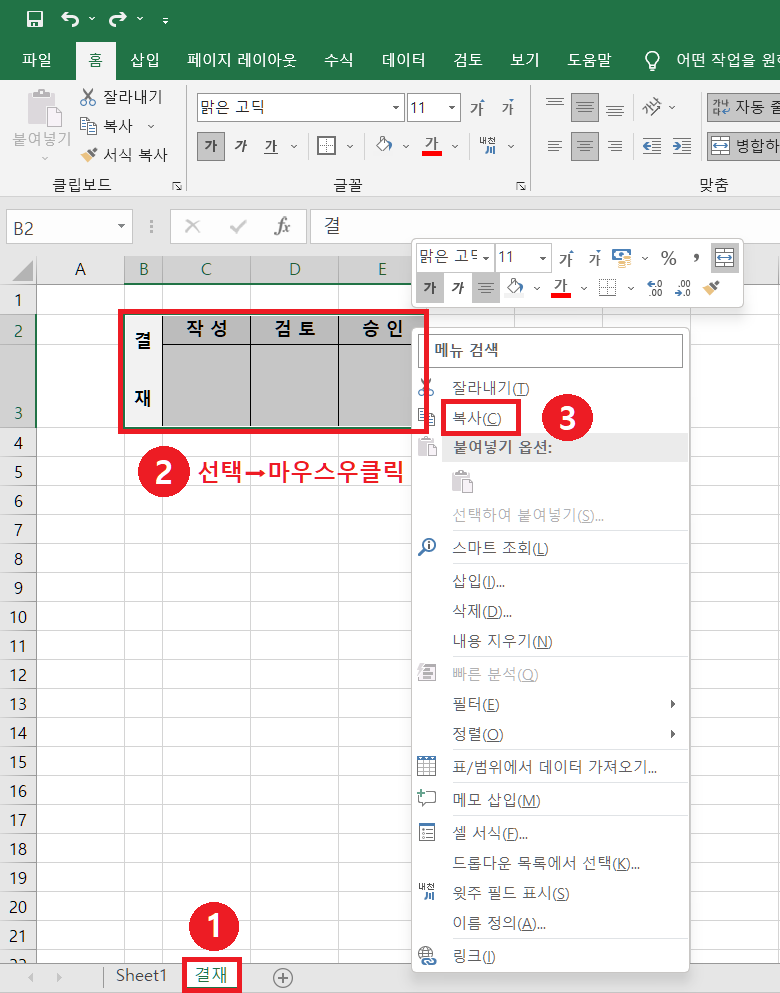Open the Undo history dropdown arrow
Viewport: 780px width, 993px height.
(92, 20)
